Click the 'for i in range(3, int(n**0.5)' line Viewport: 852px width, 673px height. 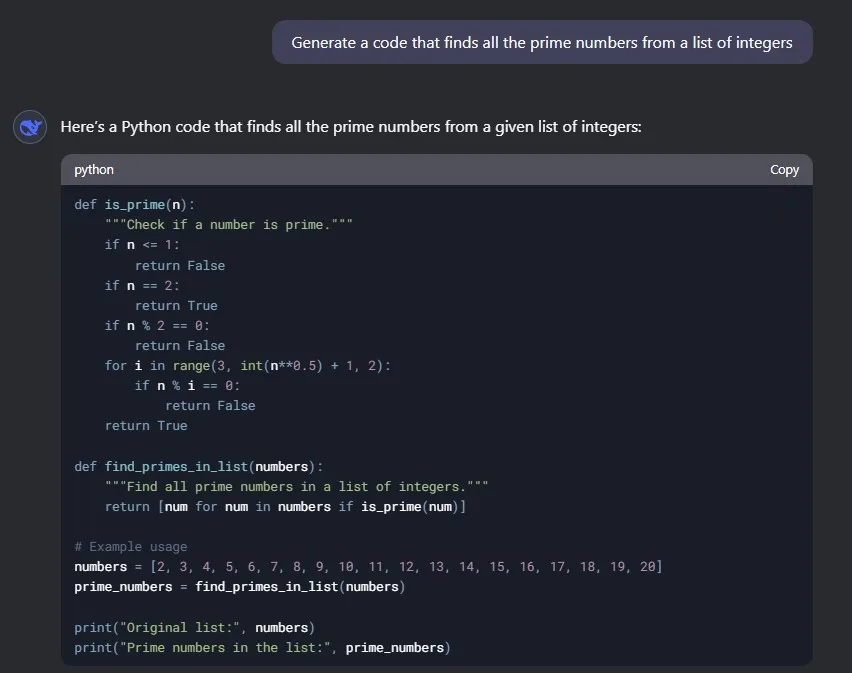[248, 366]
